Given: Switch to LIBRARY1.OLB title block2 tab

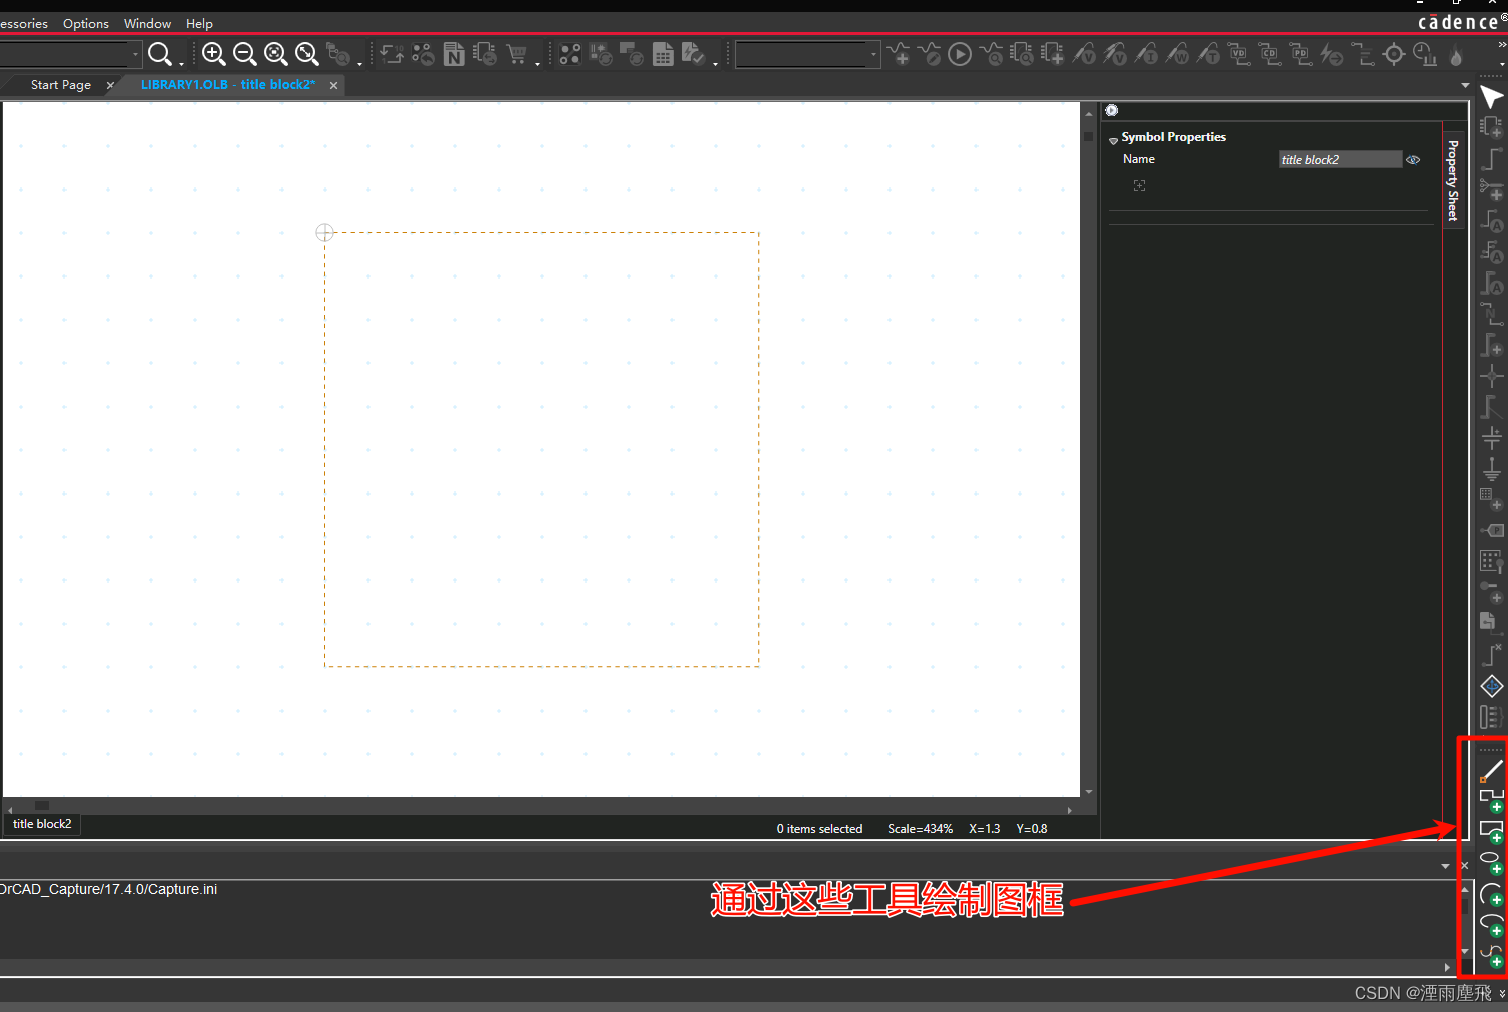Looking at the screenshot, I should (228, 85).
